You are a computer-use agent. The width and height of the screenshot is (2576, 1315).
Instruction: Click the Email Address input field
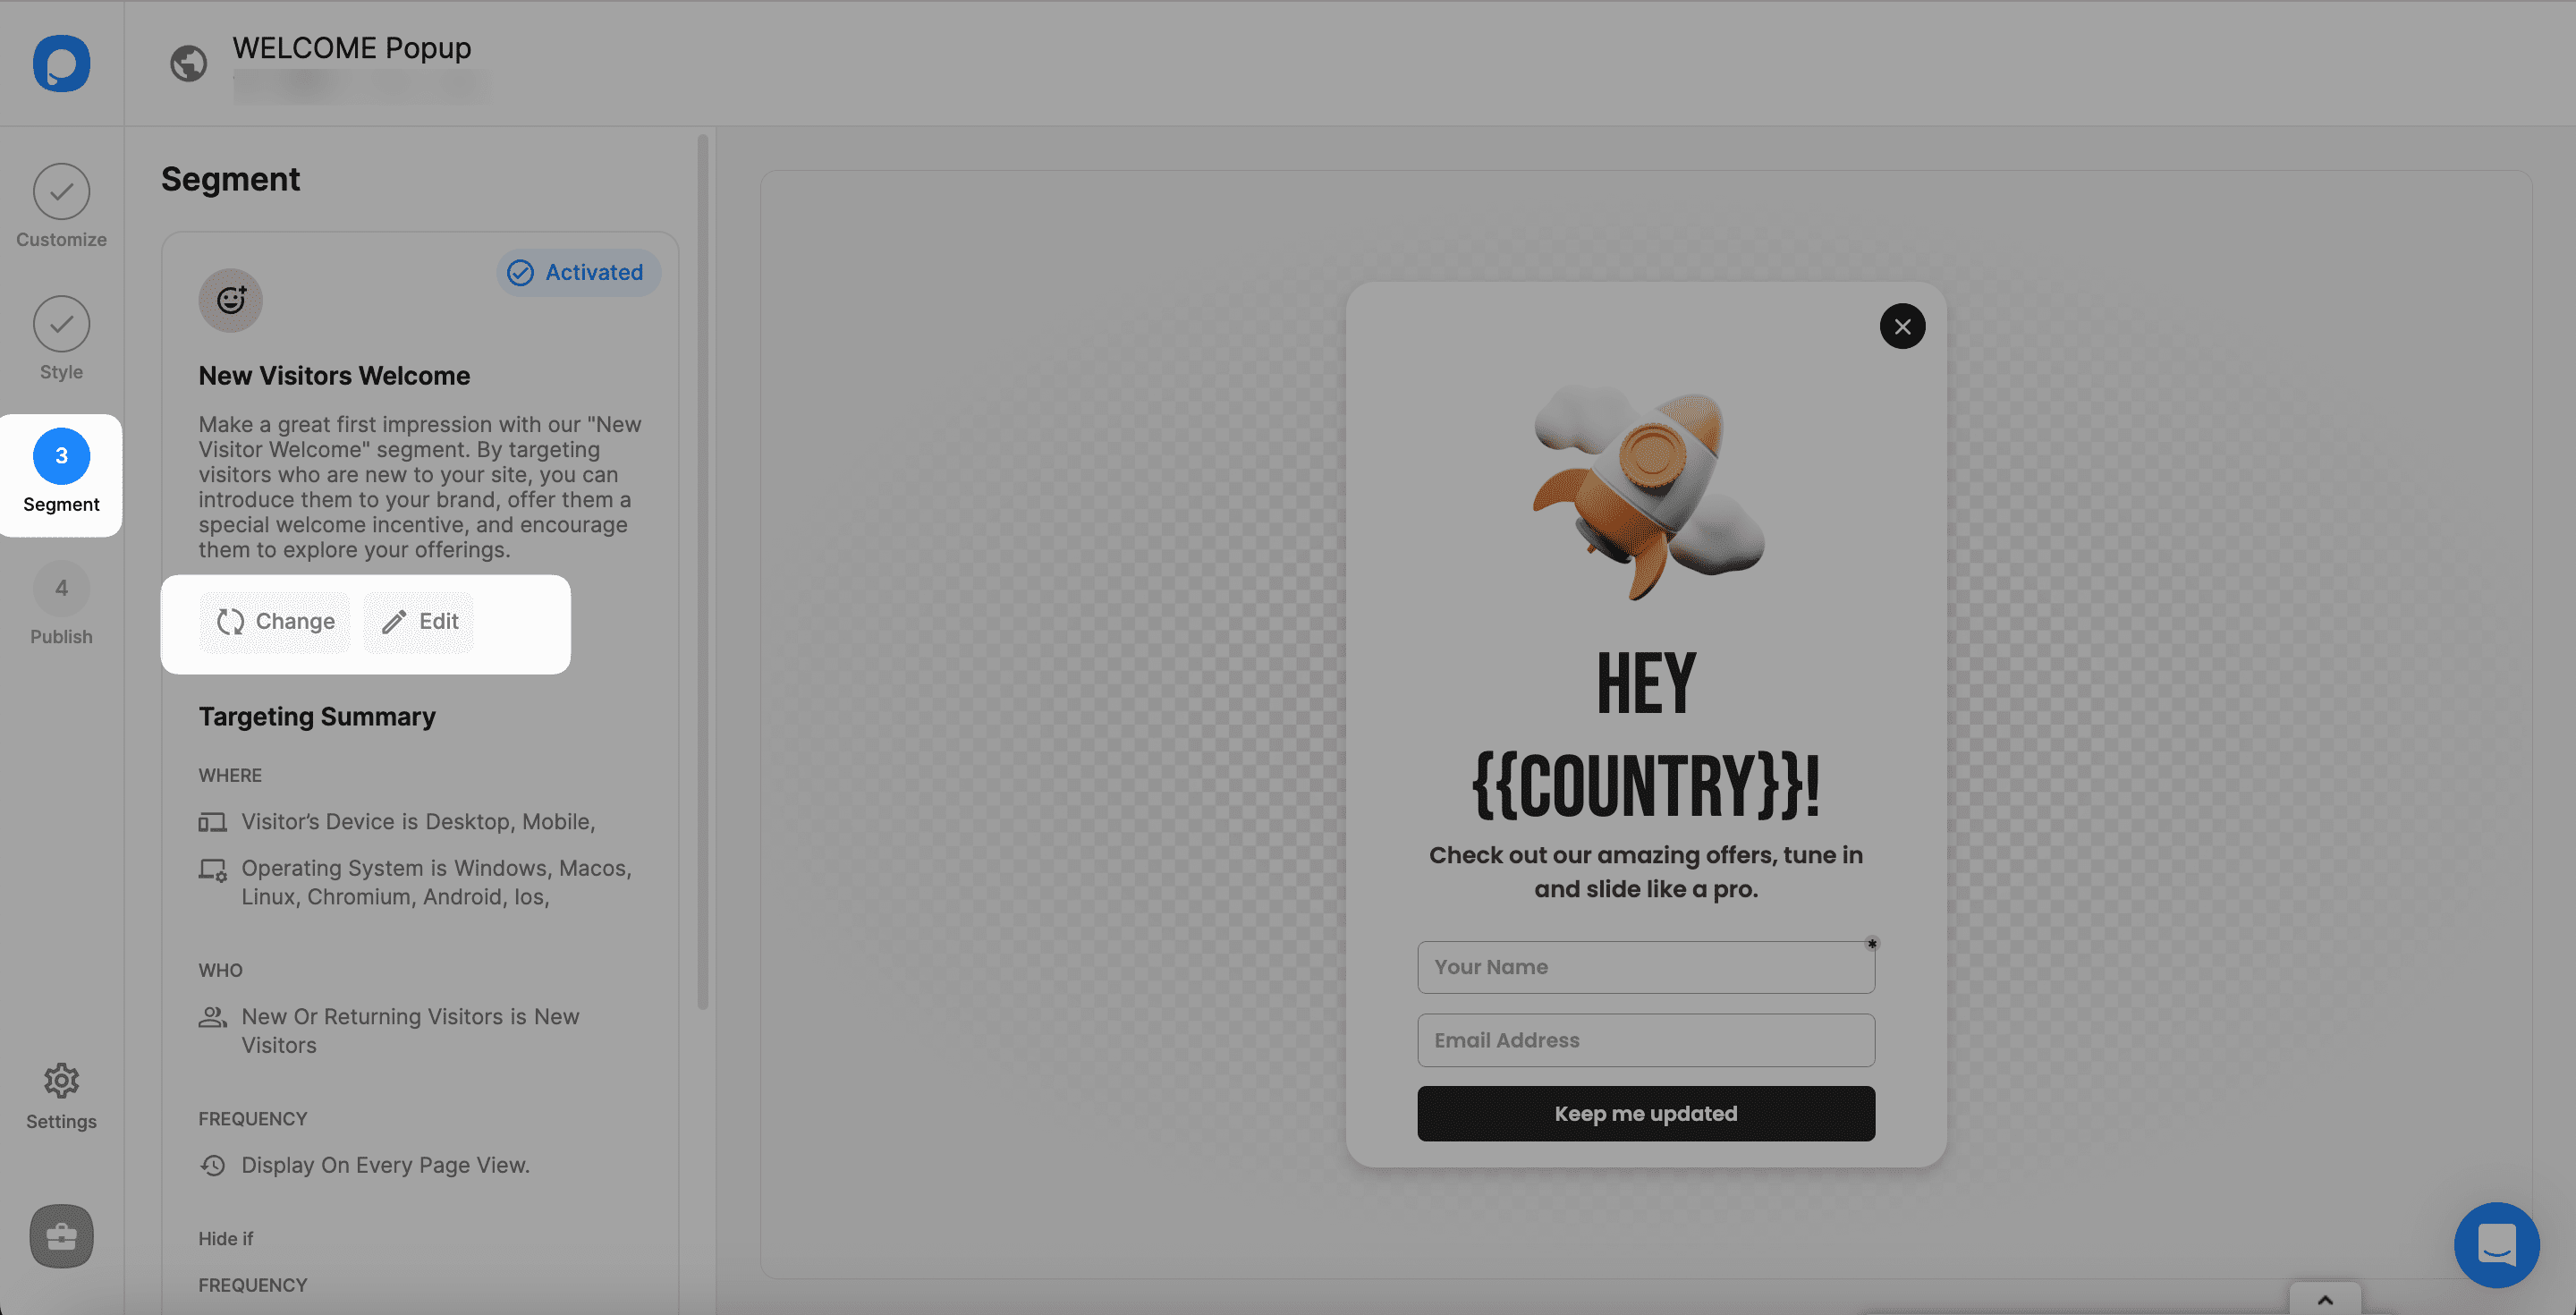point(1645,1039)
